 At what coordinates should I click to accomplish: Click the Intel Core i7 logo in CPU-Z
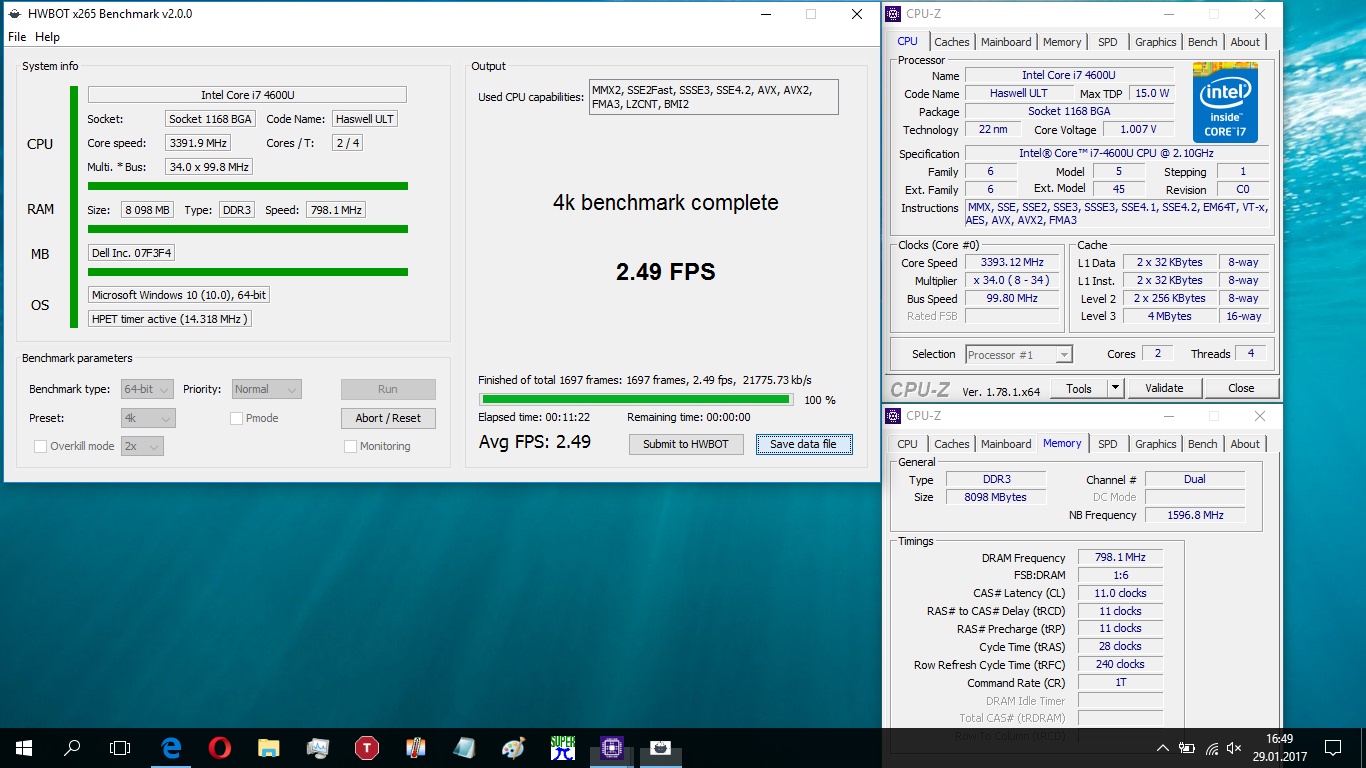point(1225,103)
